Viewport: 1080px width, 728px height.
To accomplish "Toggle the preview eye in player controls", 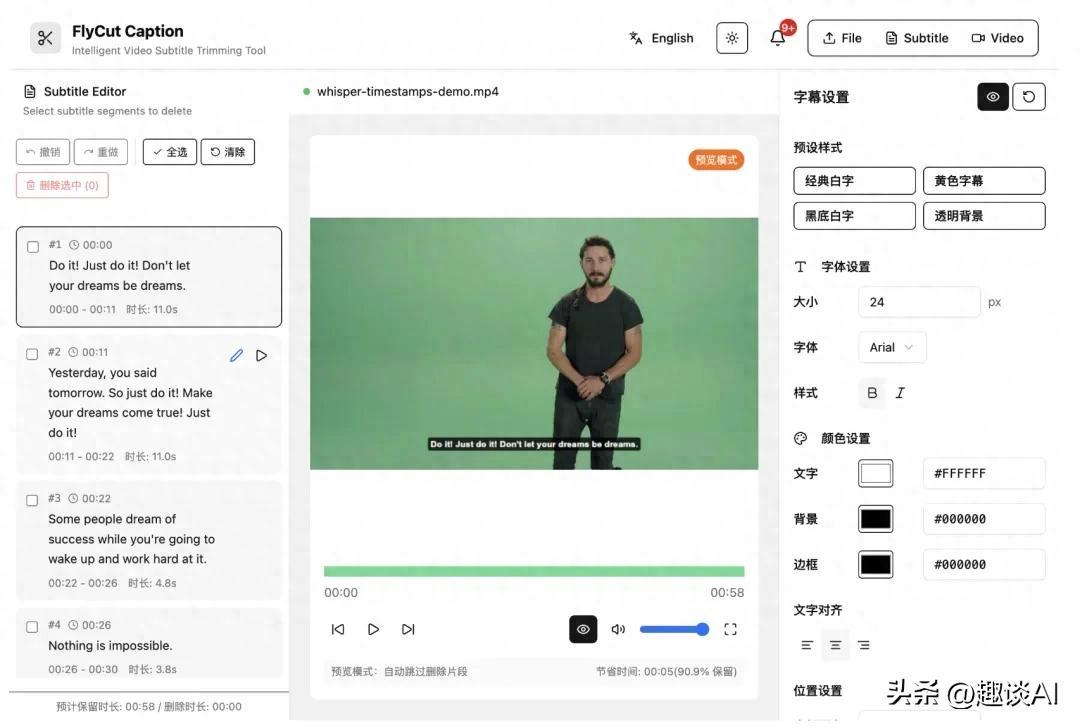I will coord(583,629).
